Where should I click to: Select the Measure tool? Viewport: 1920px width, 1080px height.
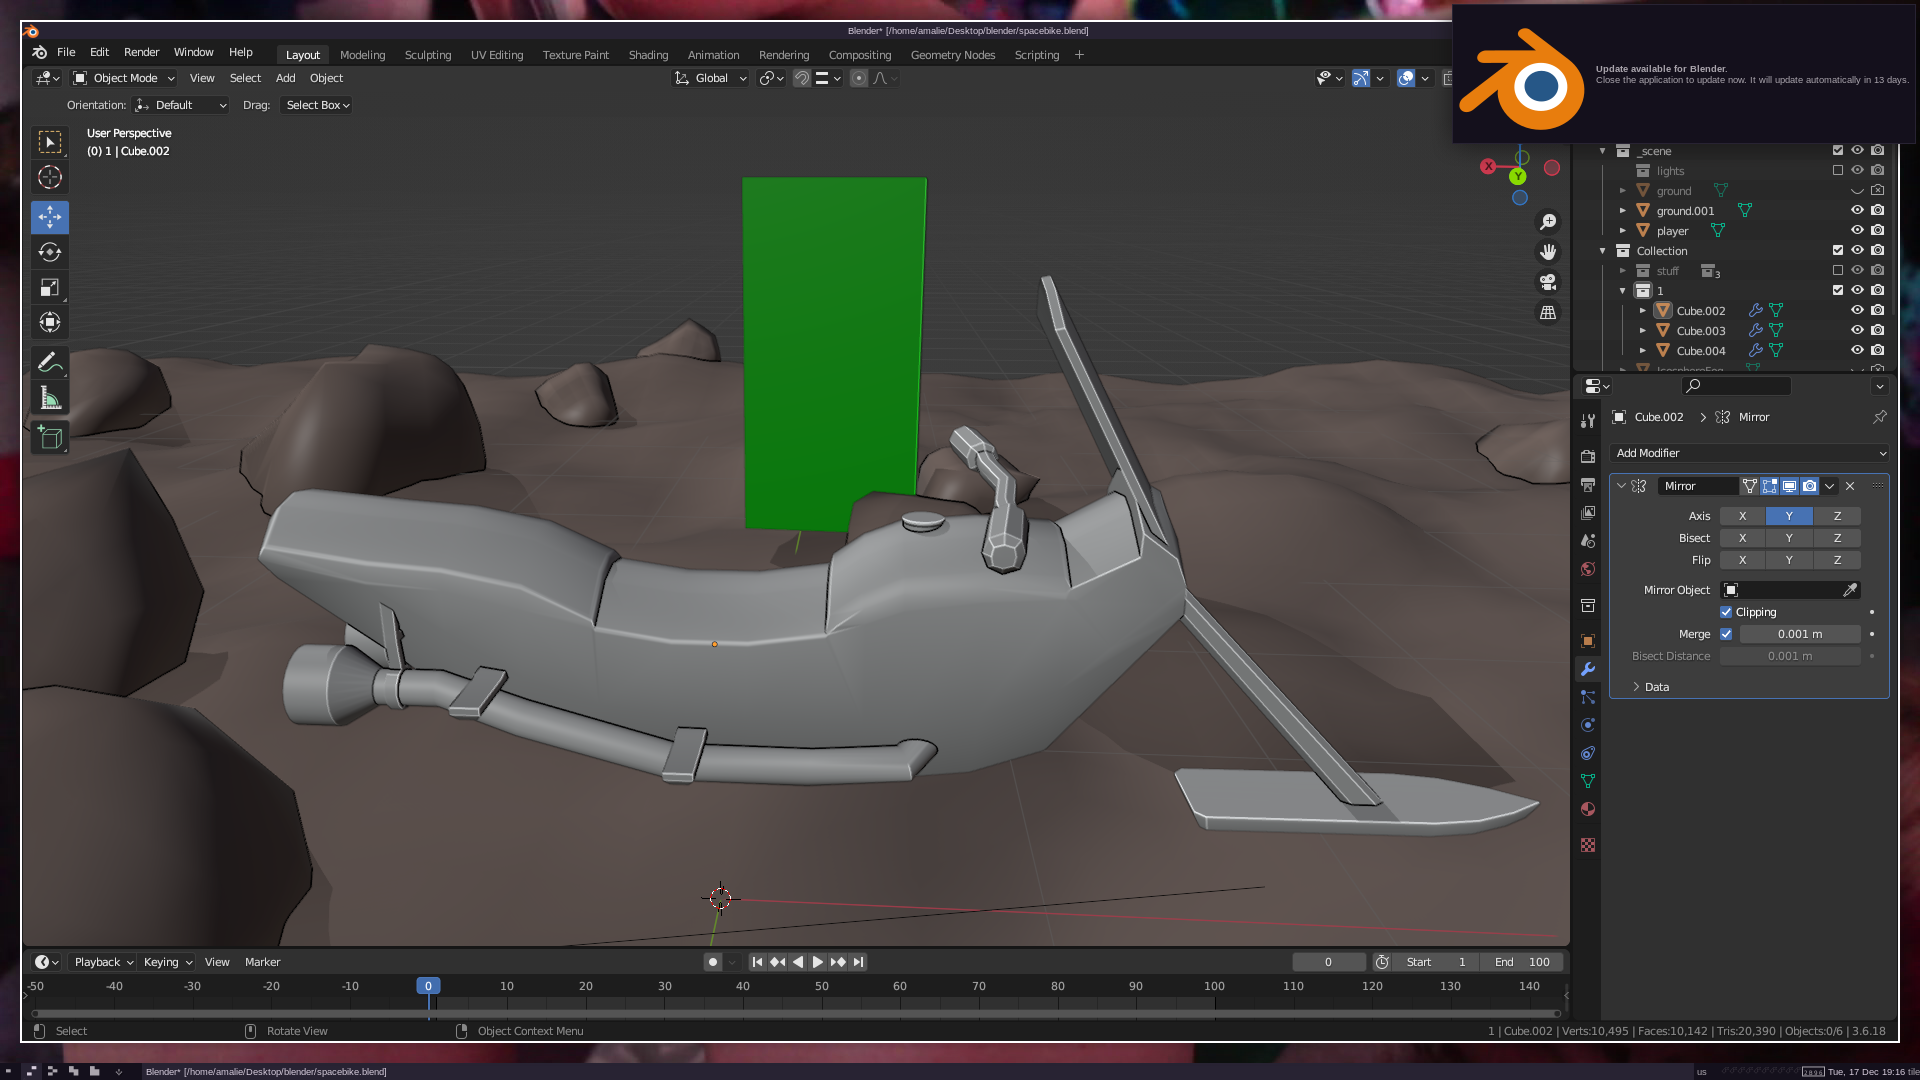point(50,399)
